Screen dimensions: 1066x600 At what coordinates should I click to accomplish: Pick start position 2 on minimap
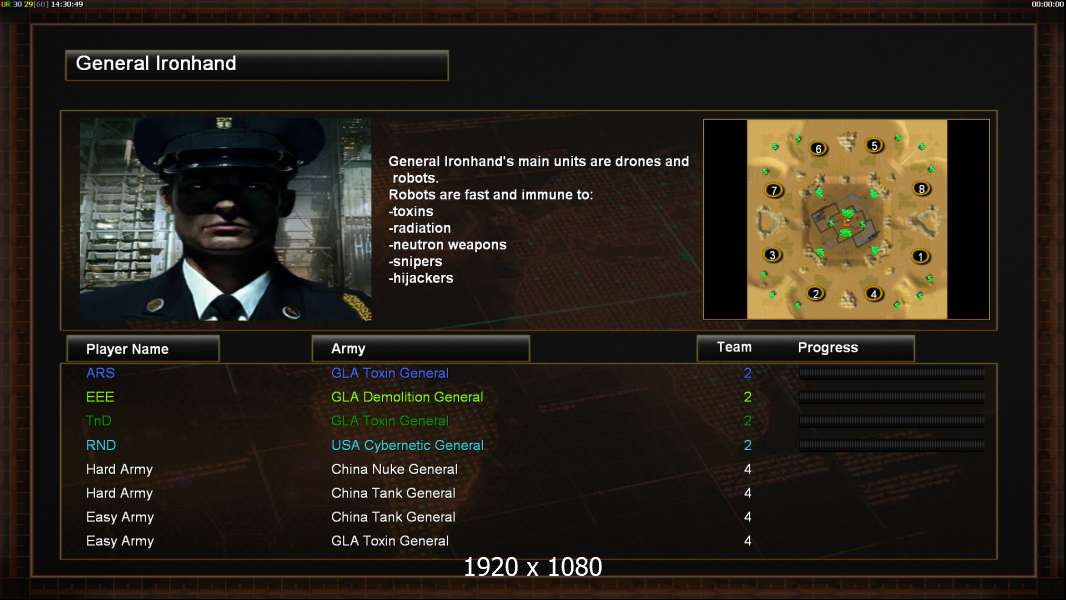[816, 294]
